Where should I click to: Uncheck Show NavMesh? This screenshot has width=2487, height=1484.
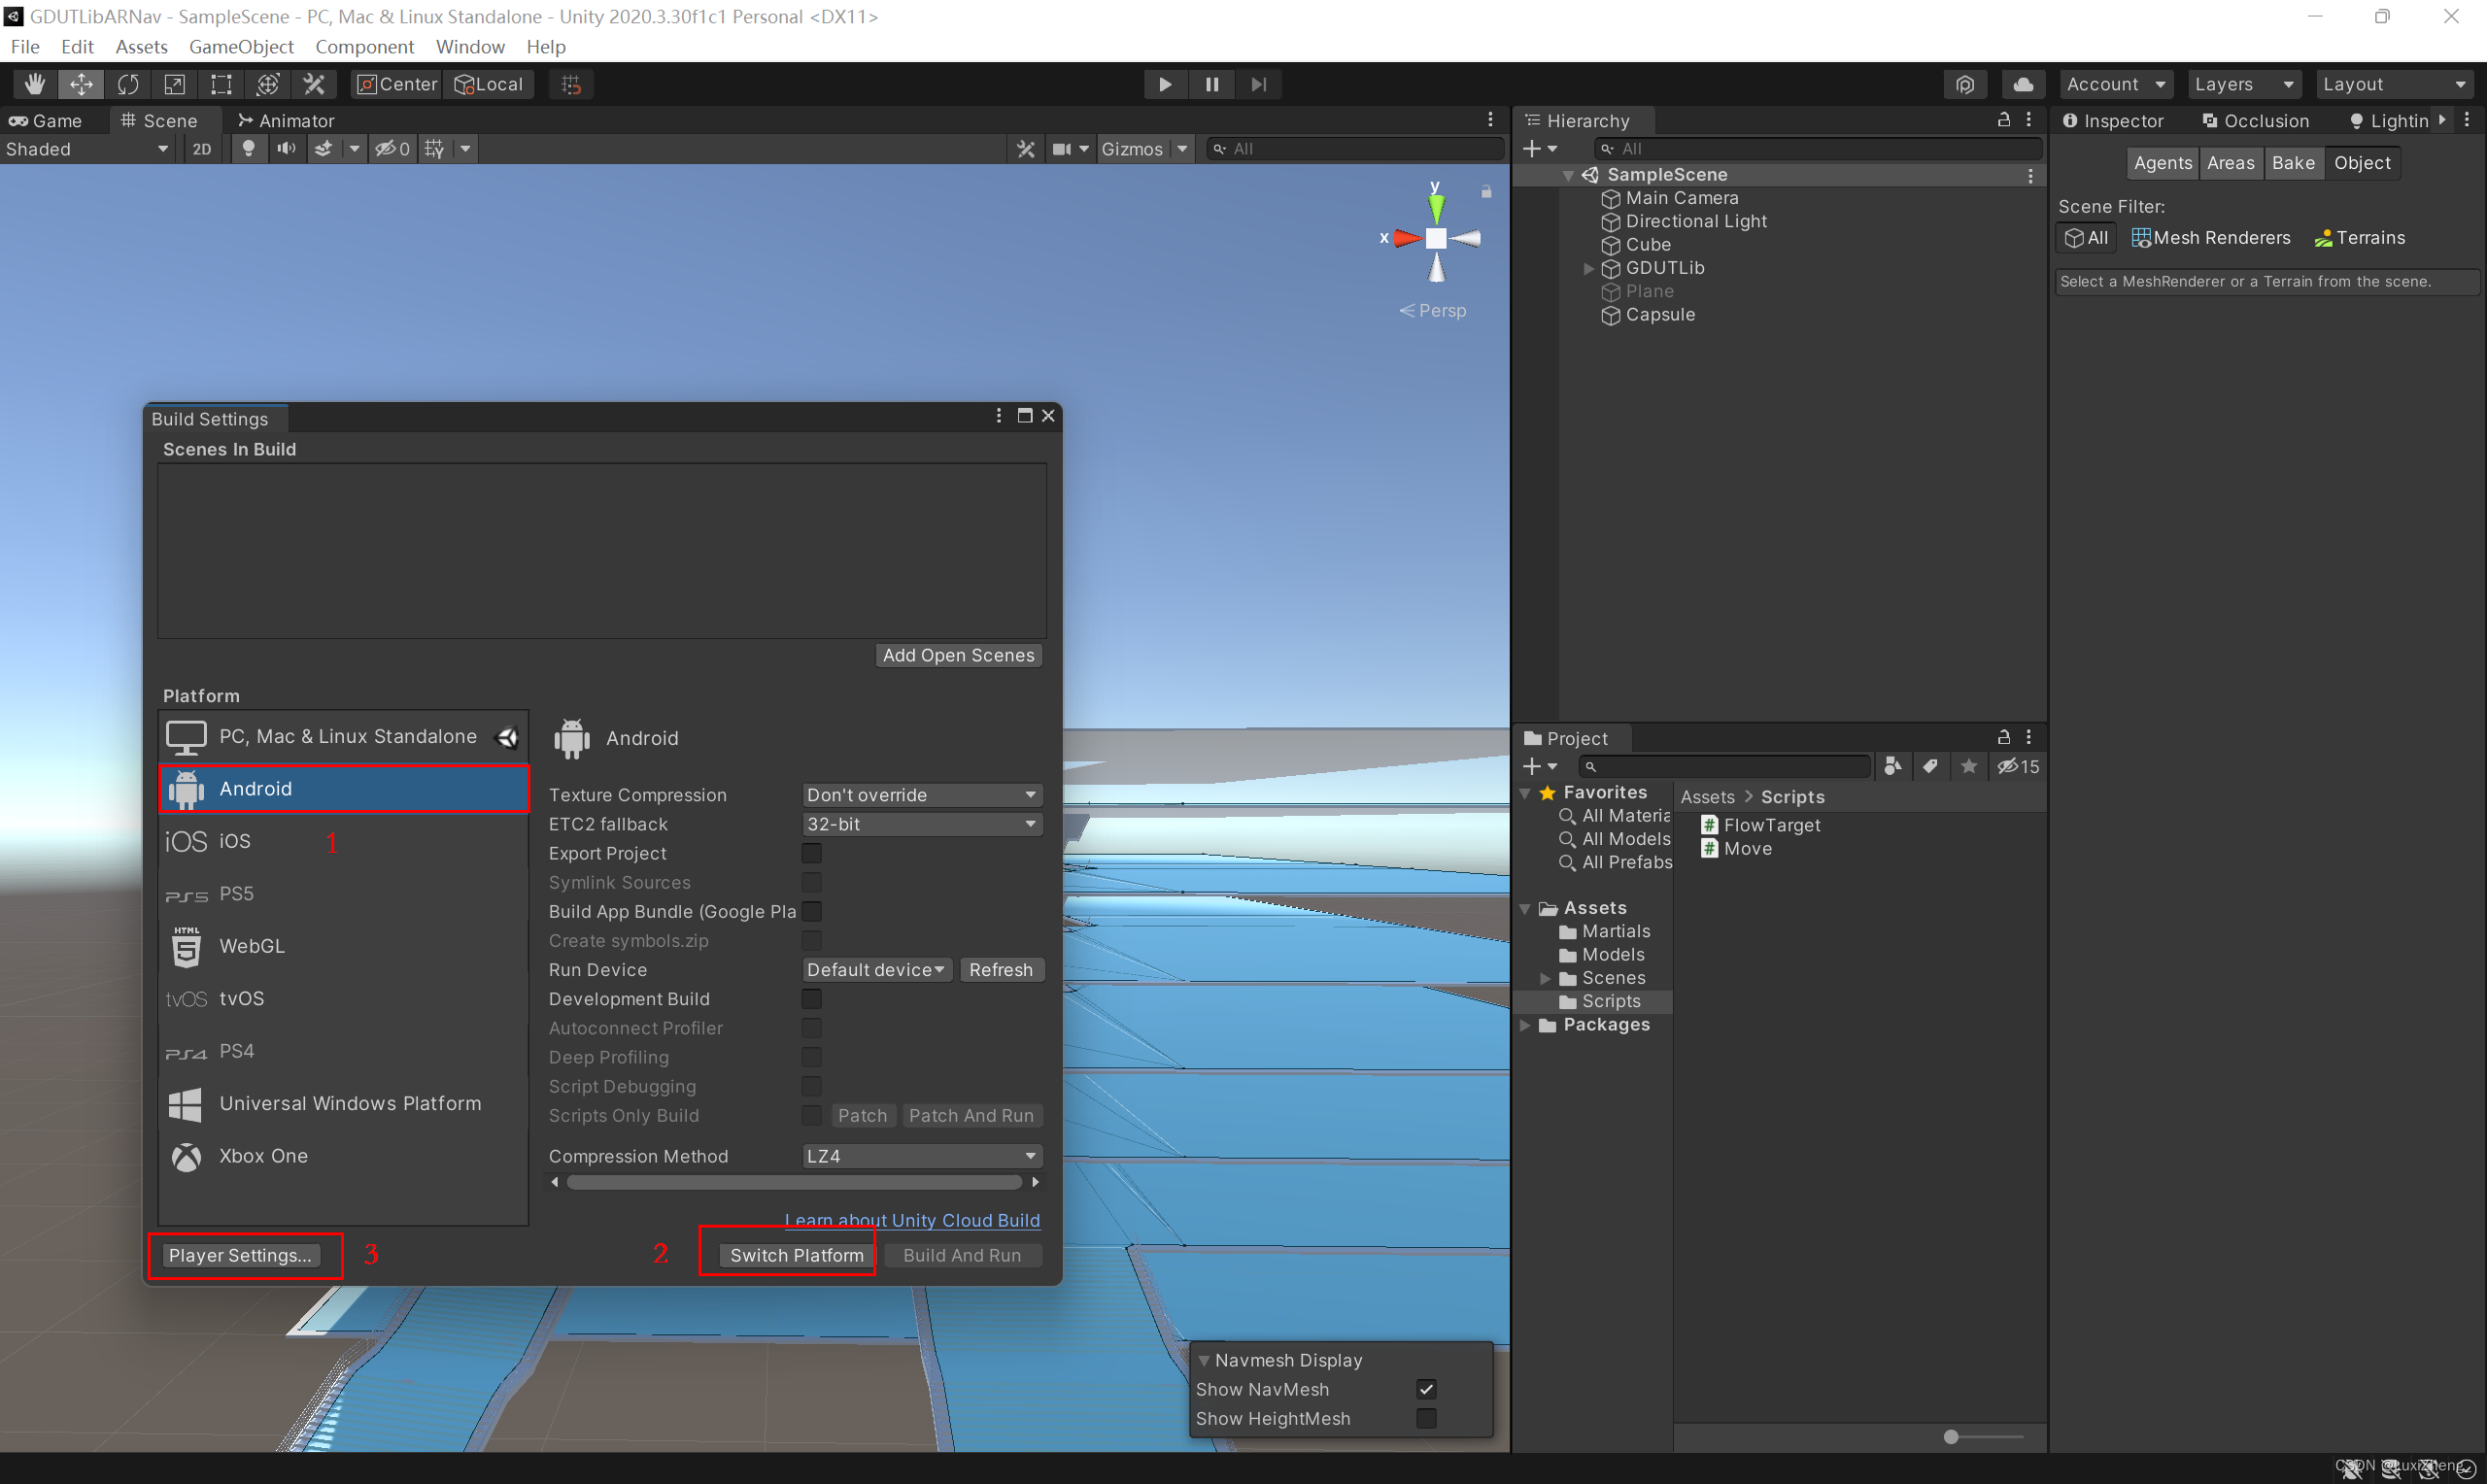tap(1426, 1389)
